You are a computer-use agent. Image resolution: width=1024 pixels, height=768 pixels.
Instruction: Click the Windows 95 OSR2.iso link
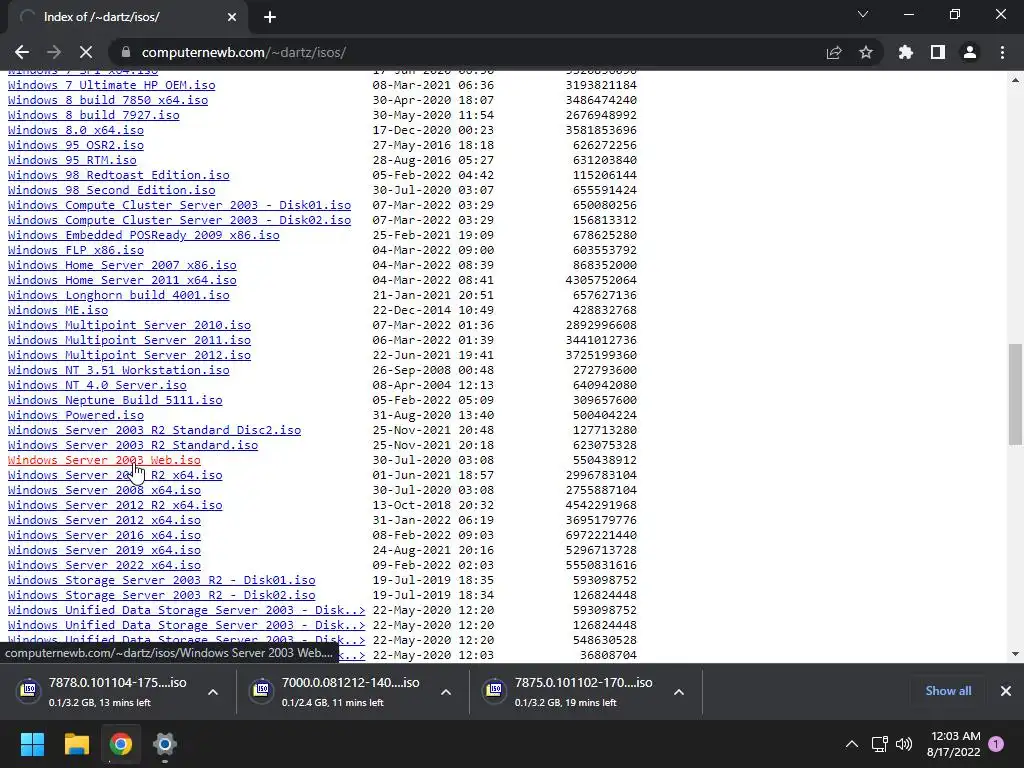click(x=76, y=145)
